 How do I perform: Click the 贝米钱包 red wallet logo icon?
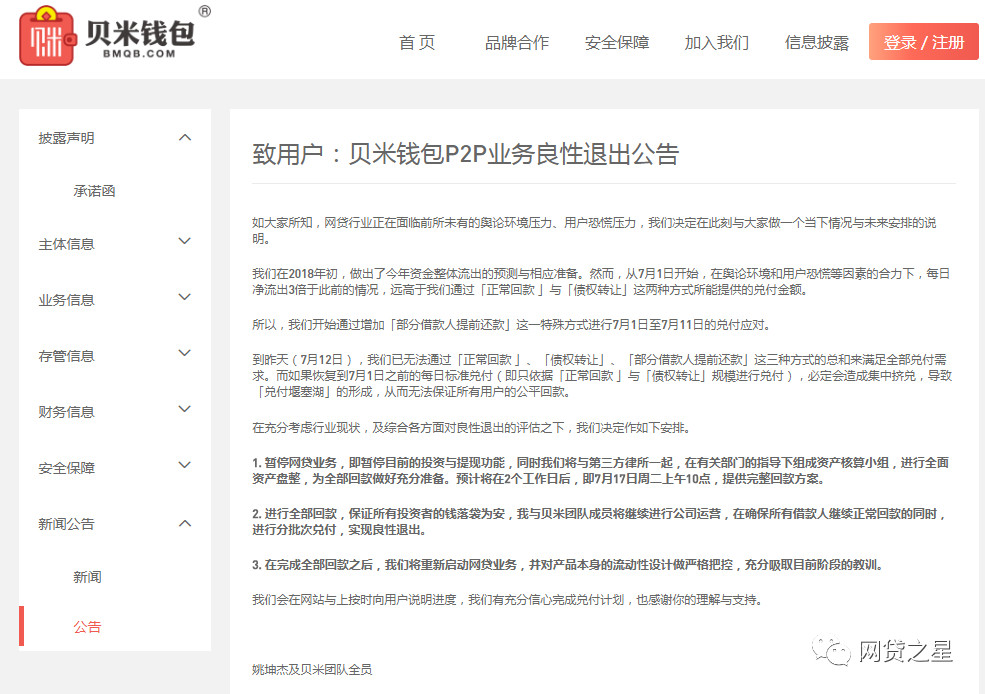(48, 36)
